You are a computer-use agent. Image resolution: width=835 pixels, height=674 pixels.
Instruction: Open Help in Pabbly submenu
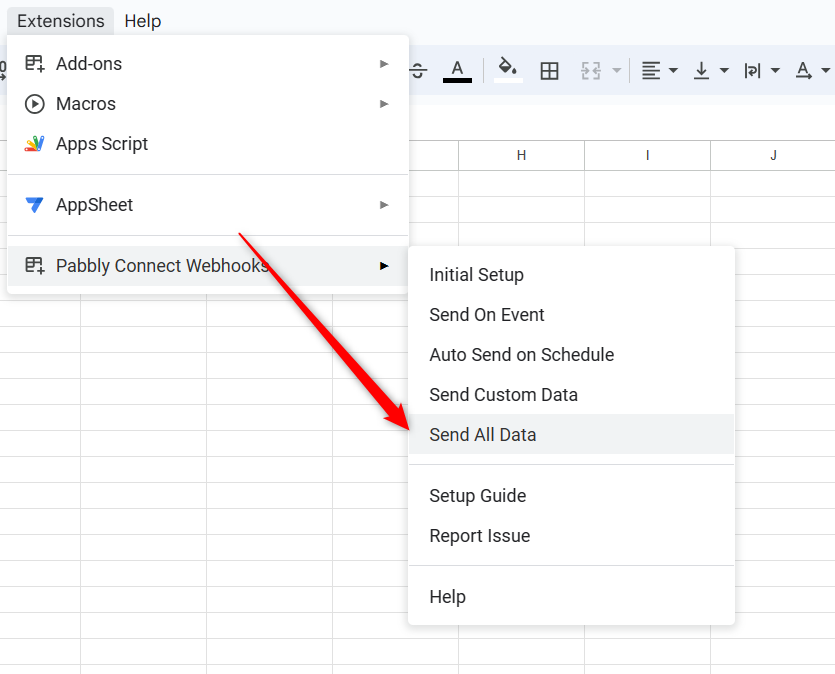click(571, 597)
